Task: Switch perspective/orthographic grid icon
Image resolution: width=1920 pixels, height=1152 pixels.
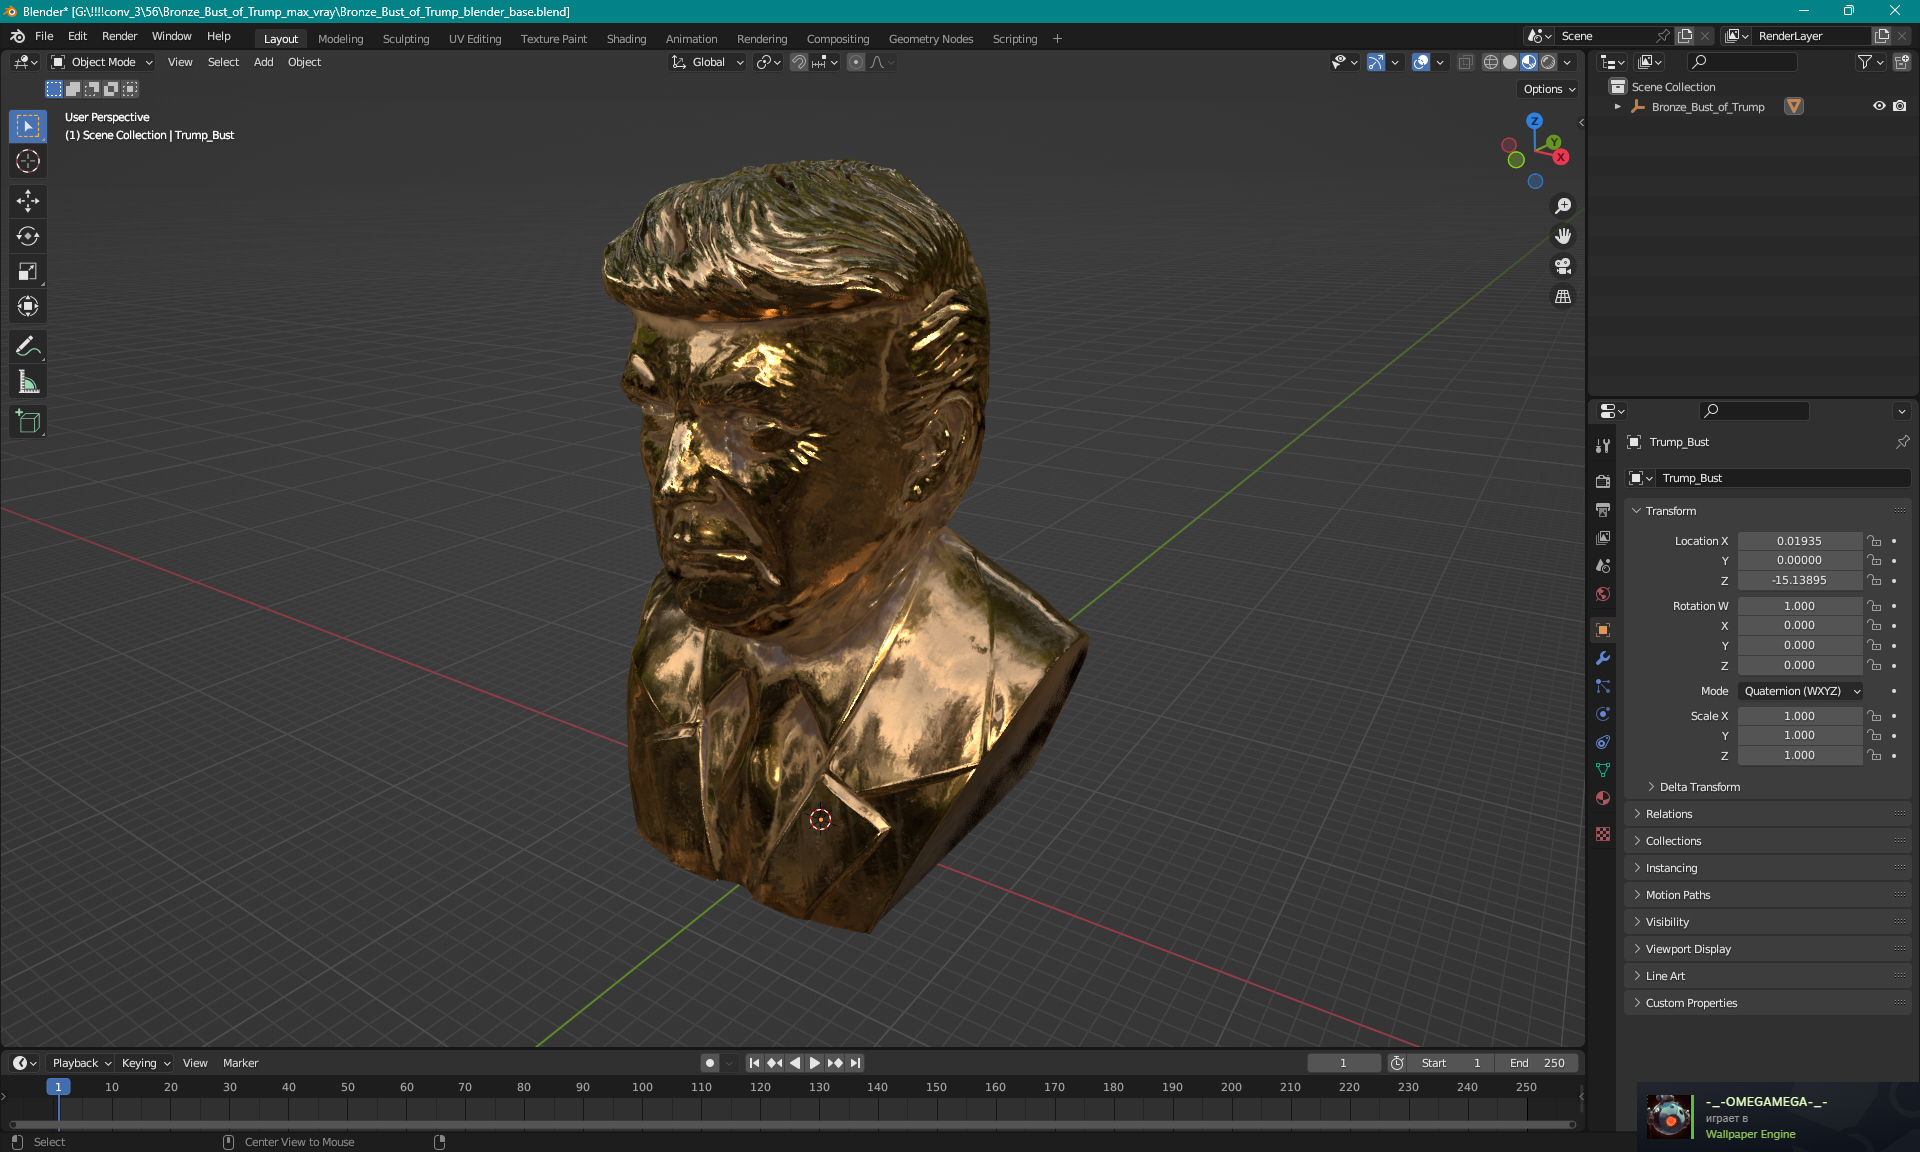Action: pos(1563,297)
